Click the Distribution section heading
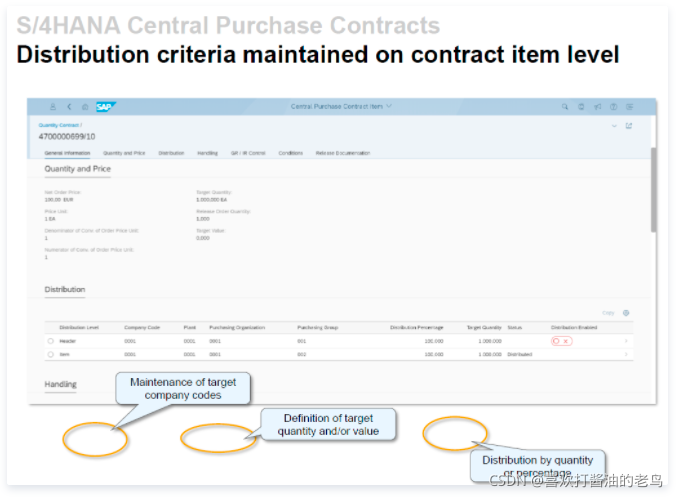This screenshot has width=678, height=497. [x=65, y=289]
